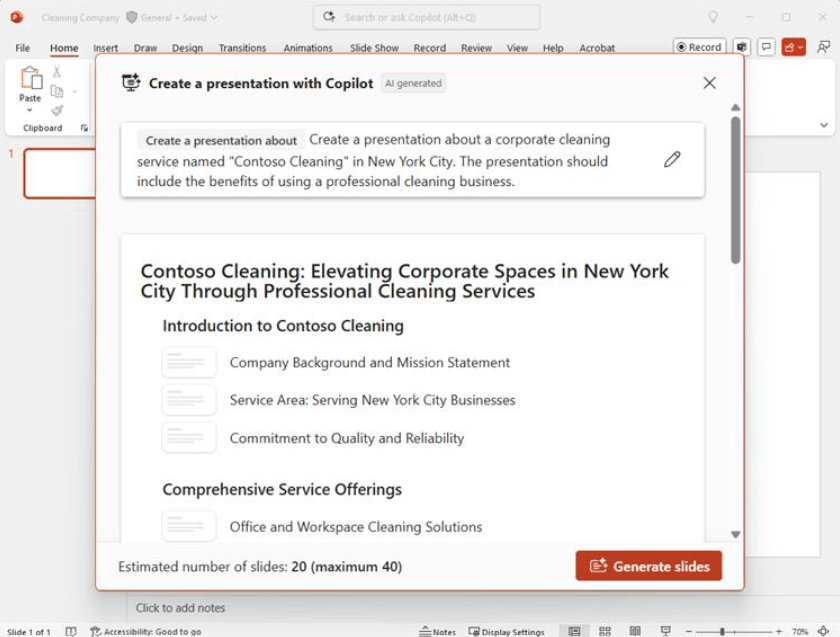This screenshot has height=637, width=840.
Task: Click the Paste clipboard icon
Action: [31, 78]
